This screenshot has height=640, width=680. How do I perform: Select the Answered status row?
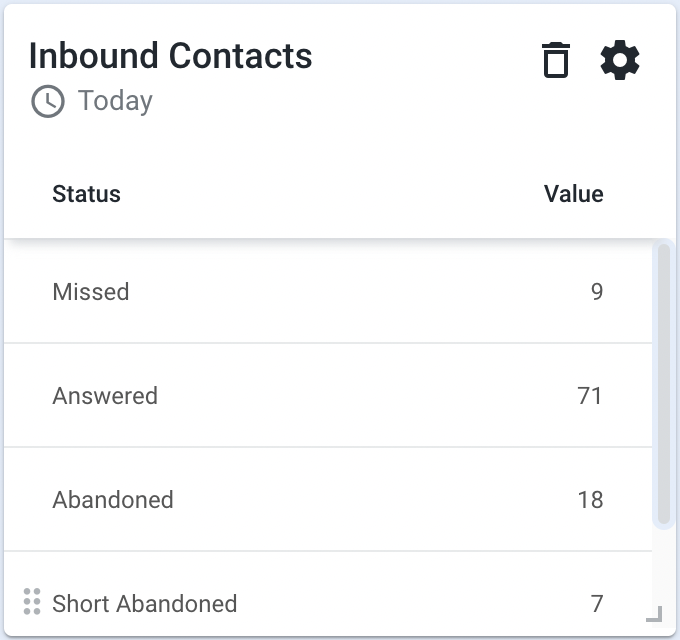tap(328, 395)
